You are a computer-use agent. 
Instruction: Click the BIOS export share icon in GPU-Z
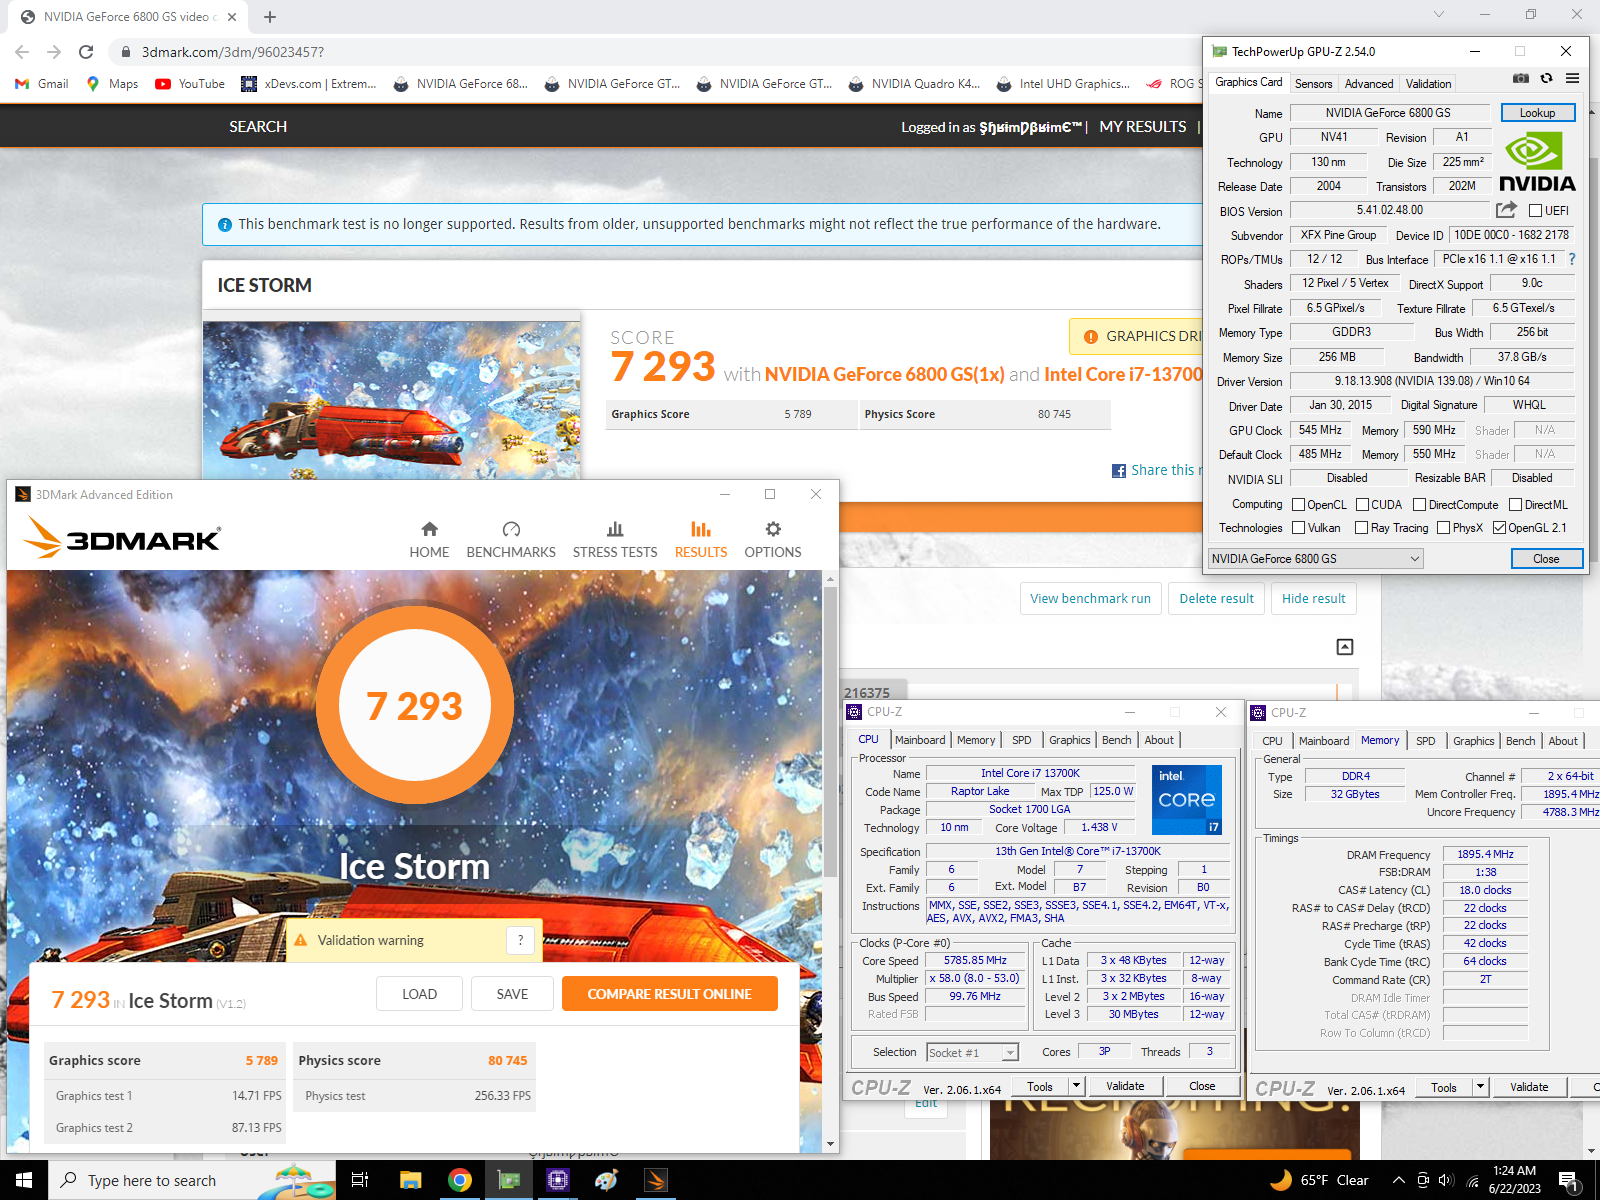pyautogui.click(x=1506, y=210)
